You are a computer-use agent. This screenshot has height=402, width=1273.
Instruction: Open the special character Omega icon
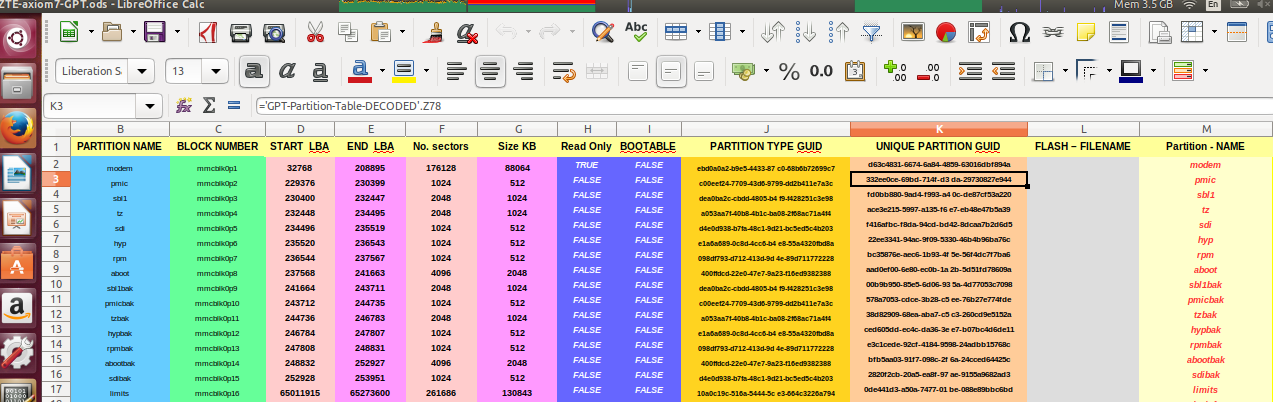click(1020, 33)
